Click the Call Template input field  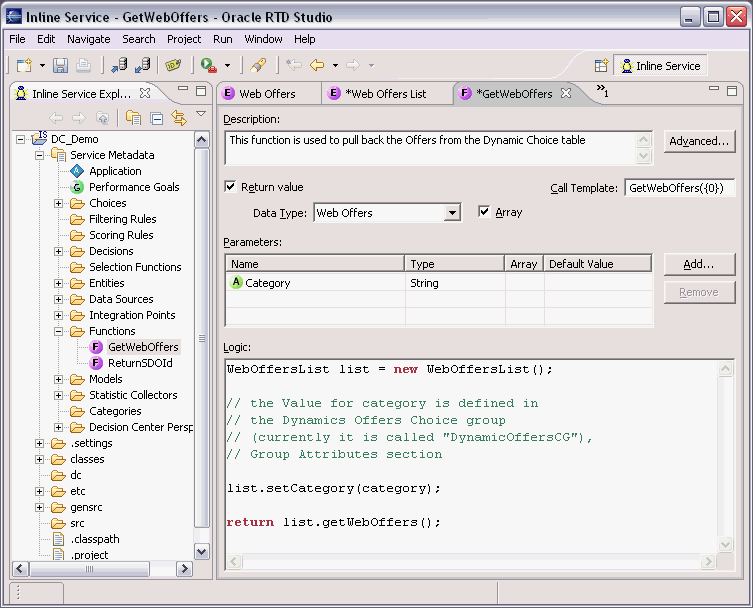tap(679, 188)
